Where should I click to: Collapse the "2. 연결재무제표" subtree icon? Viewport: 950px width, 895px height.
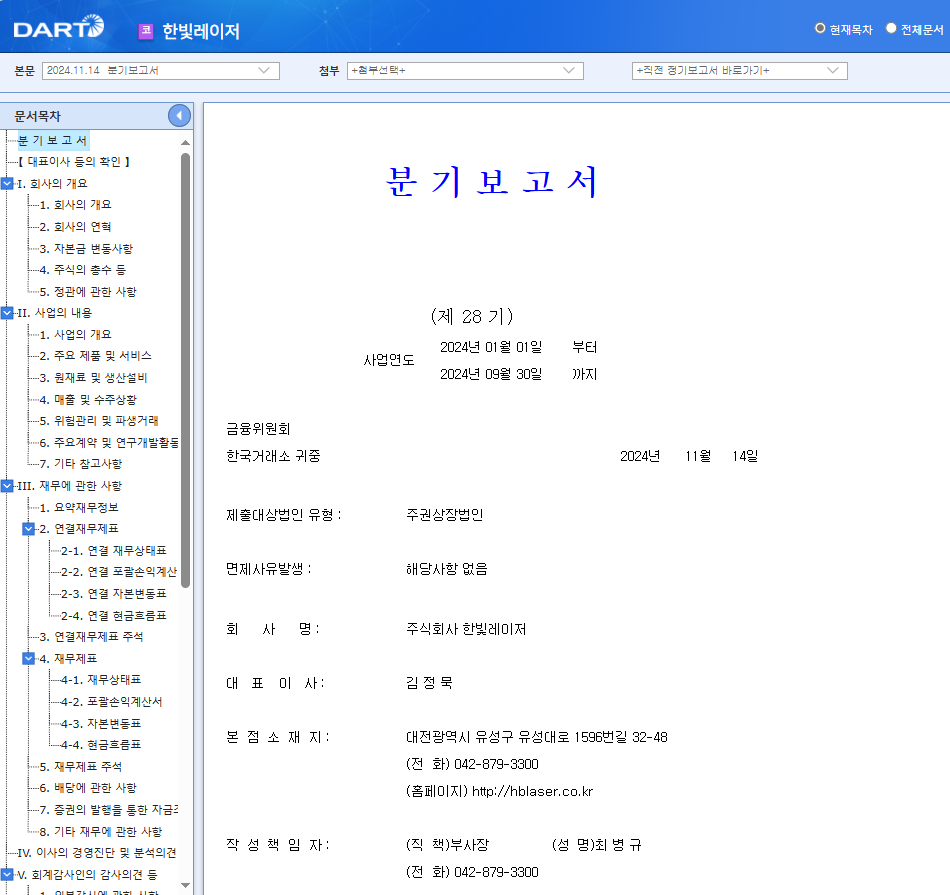tap(28, 528)
